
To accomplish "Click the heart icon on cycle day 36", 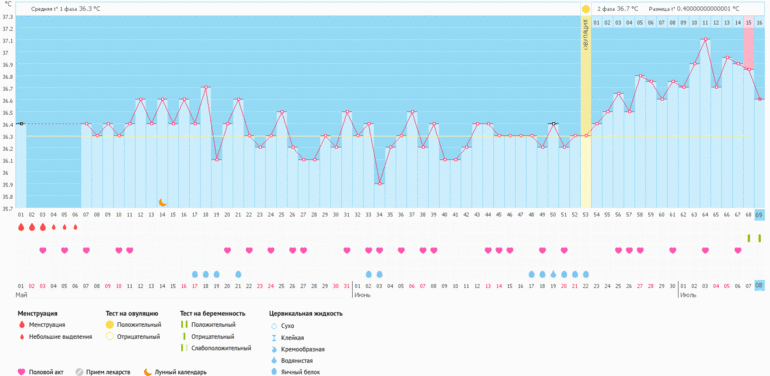I will (x=401, y=250).
